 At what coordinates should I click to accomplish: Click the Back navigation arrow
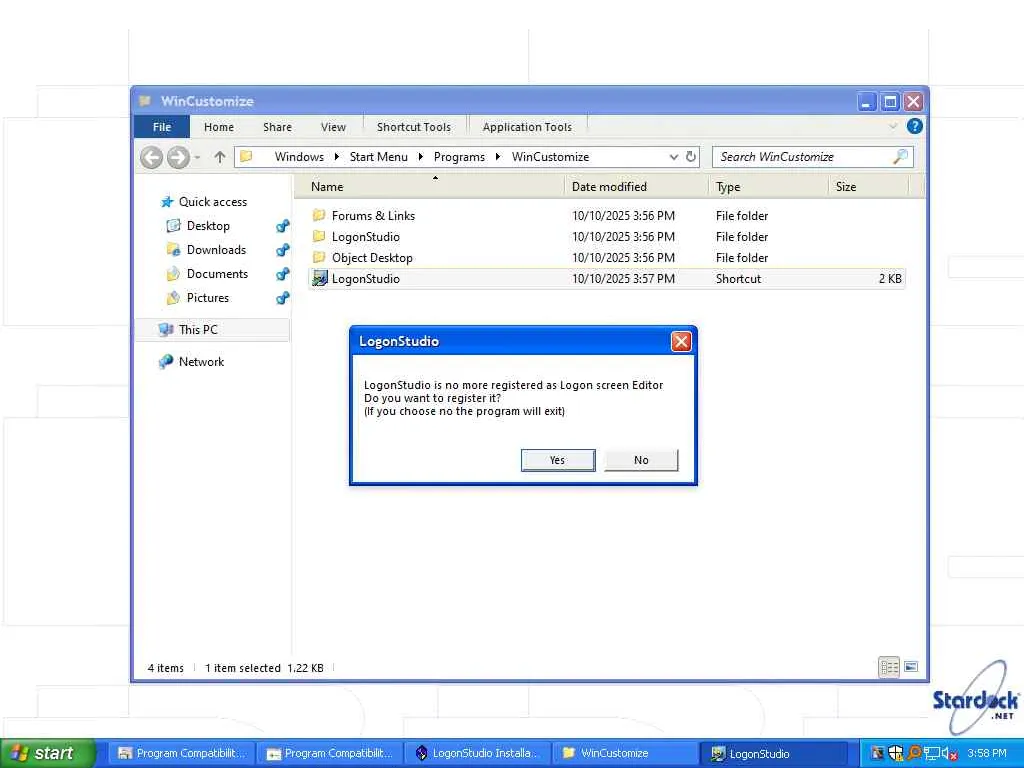tap(152, 157)
